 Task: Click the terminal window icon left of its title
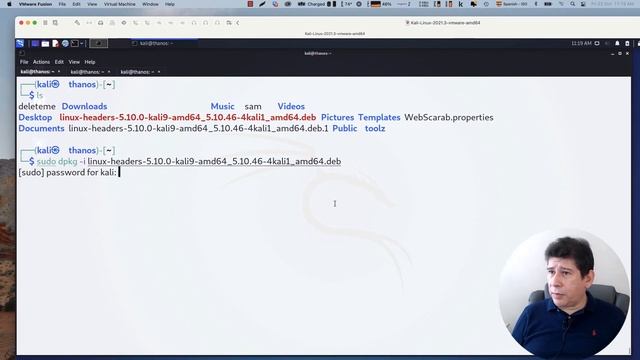[22, 53]
